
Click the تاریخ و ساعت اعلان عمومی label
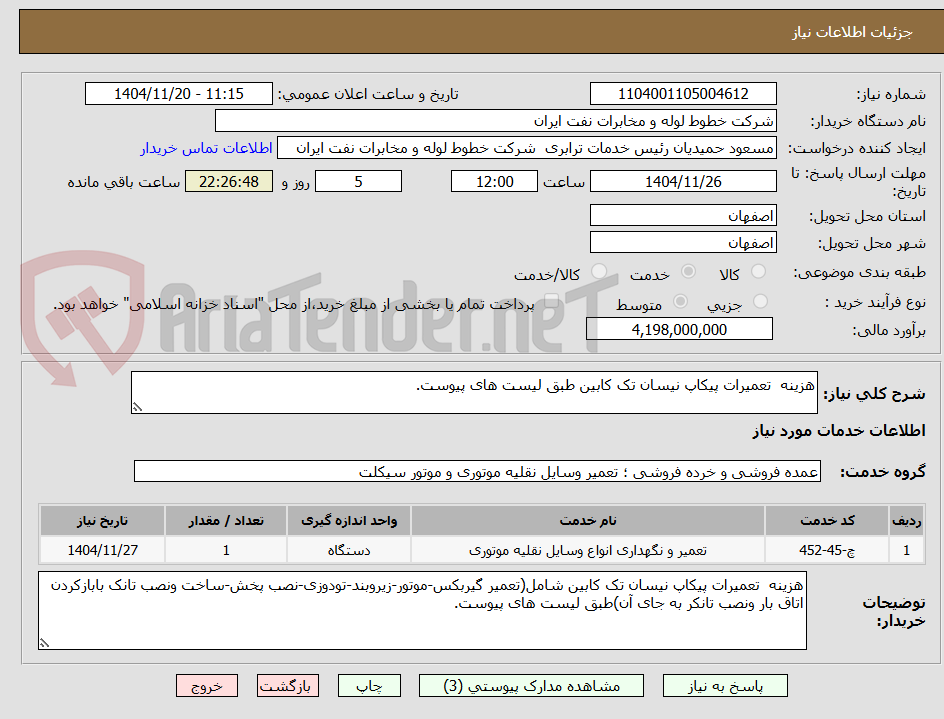368,95
